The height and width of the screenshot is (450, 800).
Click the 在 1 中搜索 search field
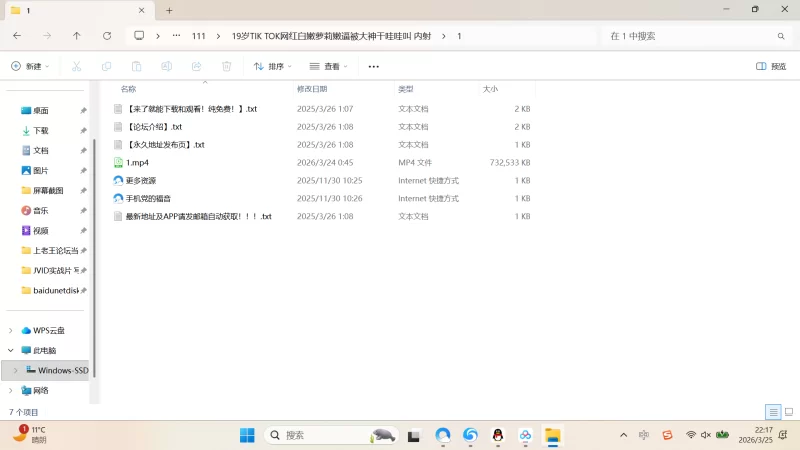690,35
